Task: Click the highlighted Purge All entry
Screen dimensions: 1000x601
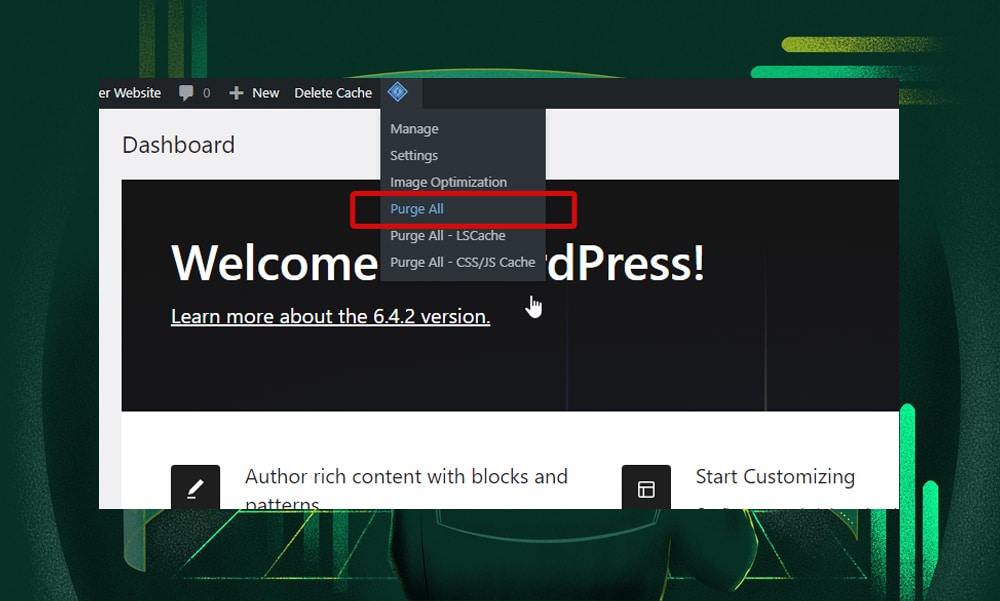Action: click(x=417, y=209)
